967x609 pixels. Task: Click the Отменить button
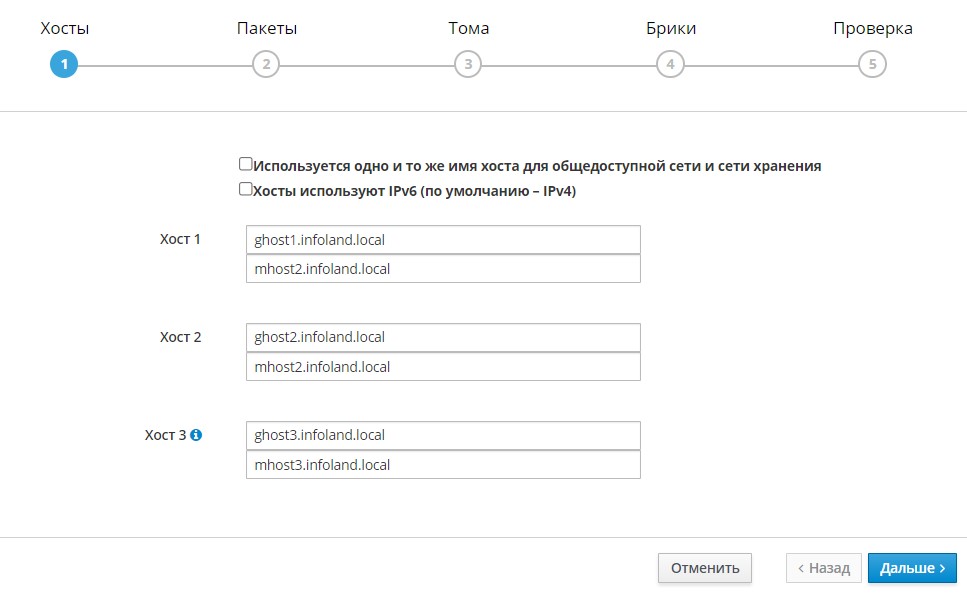pyautogui.click(x=705, y=568)
